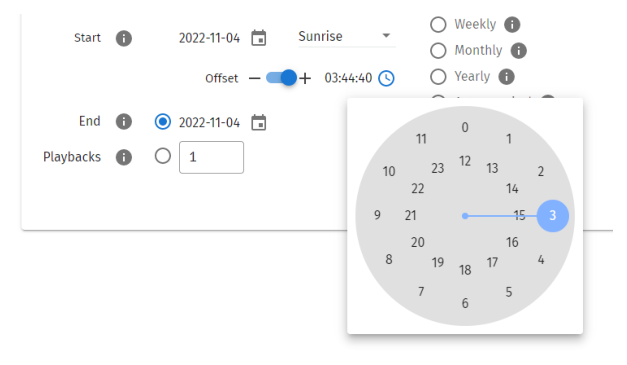Pick hour 21 on the inner ring

coord(410,215)
